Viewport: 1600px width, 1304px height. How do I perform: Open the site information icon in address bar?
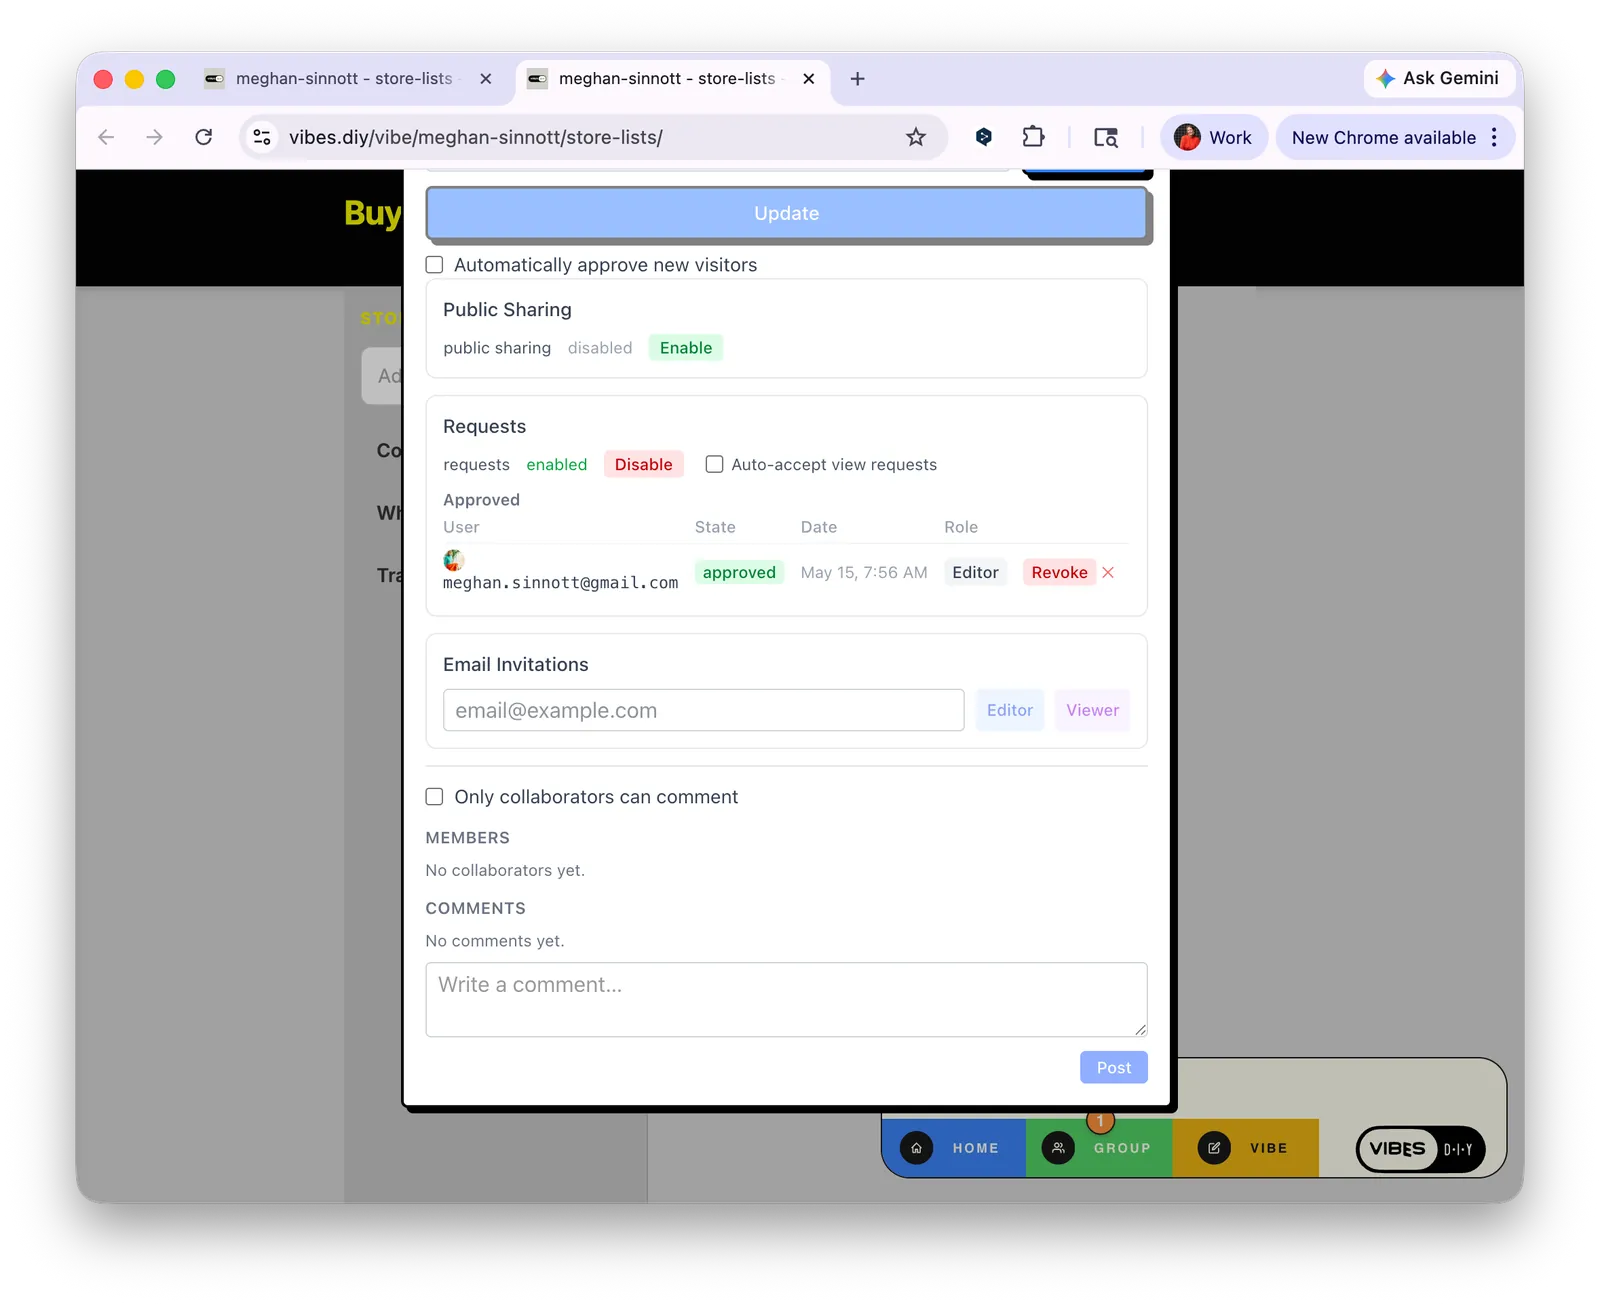pyautogui.click(x=262, y=137)
